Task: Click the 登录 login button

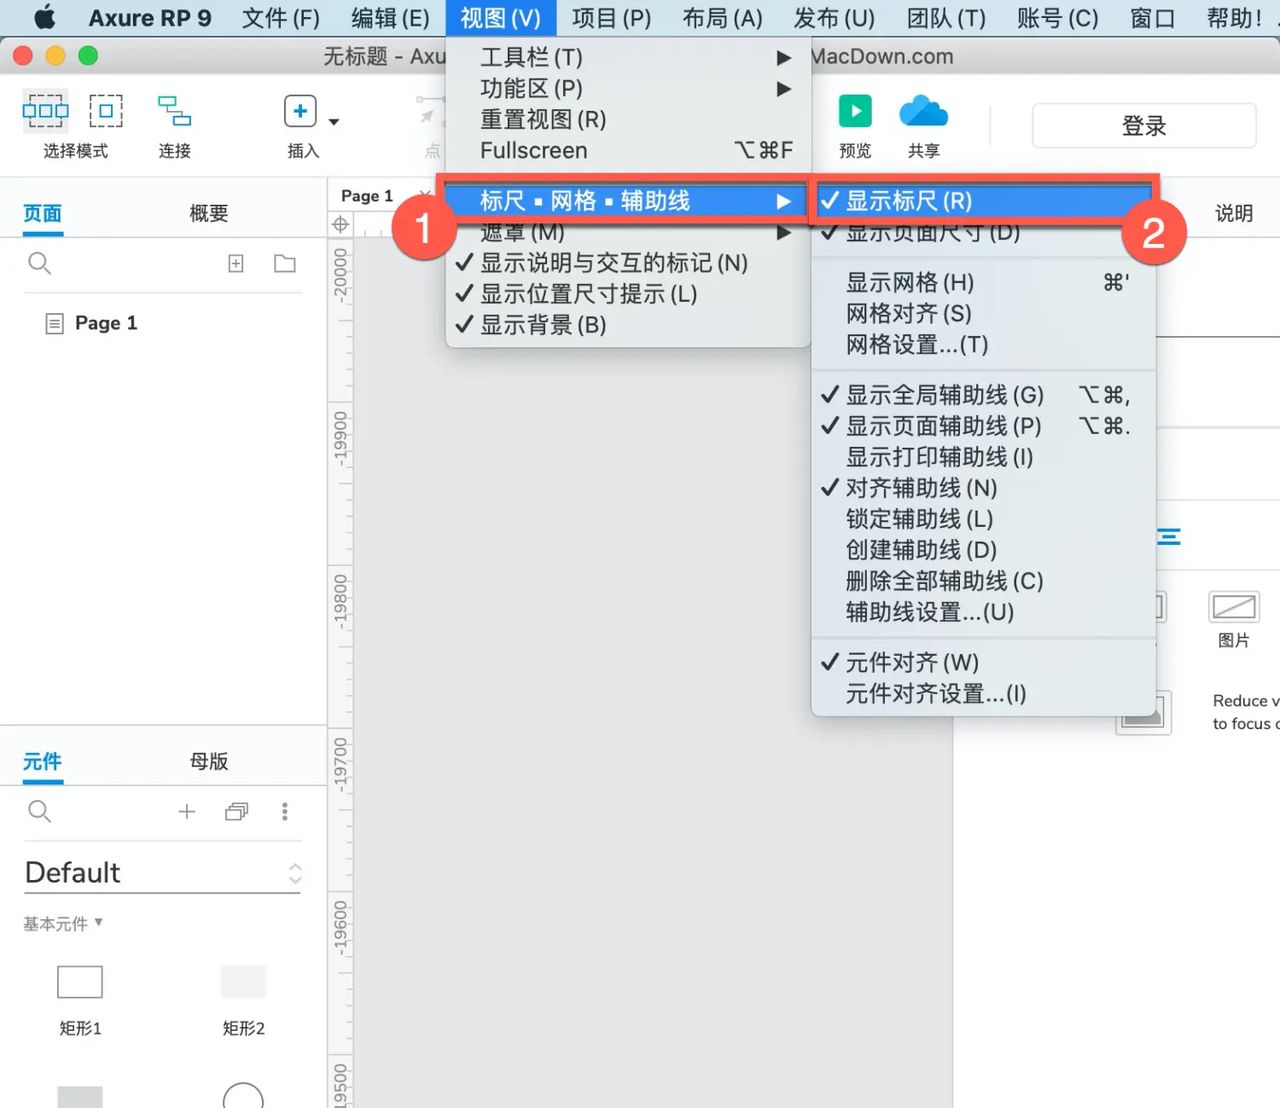Action: [1143, 125]
